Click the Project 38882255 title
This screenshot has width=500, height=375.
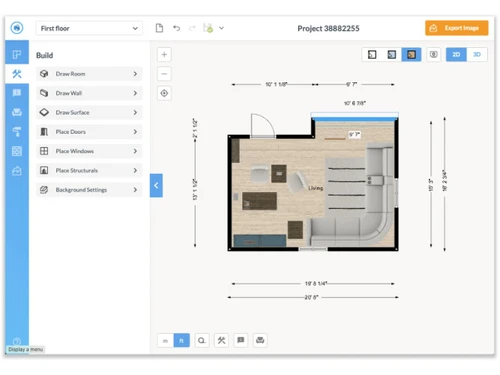tap(328, 28)
